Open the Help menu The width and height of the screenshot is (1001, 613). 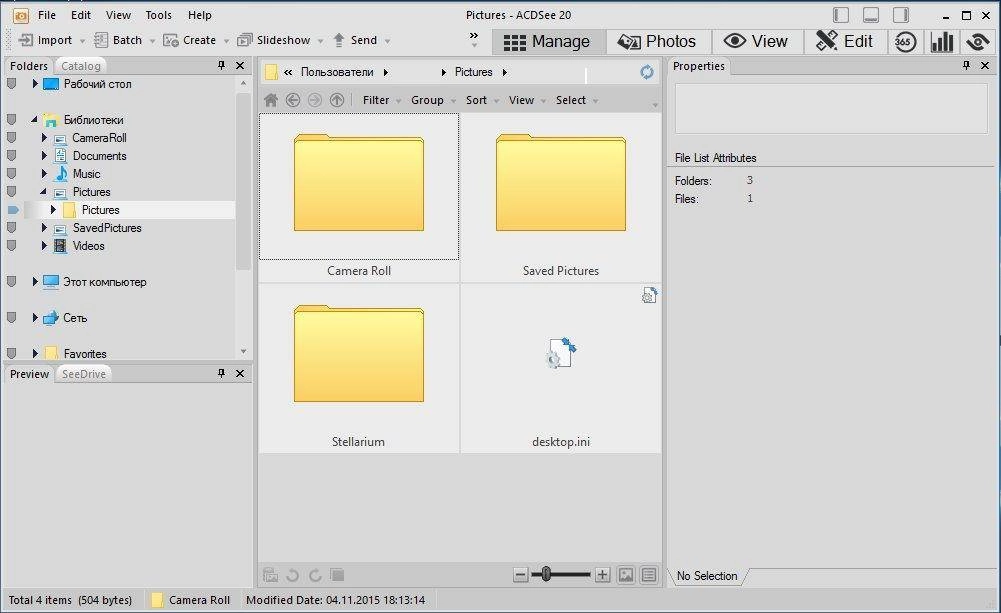(x=199, y=15)
